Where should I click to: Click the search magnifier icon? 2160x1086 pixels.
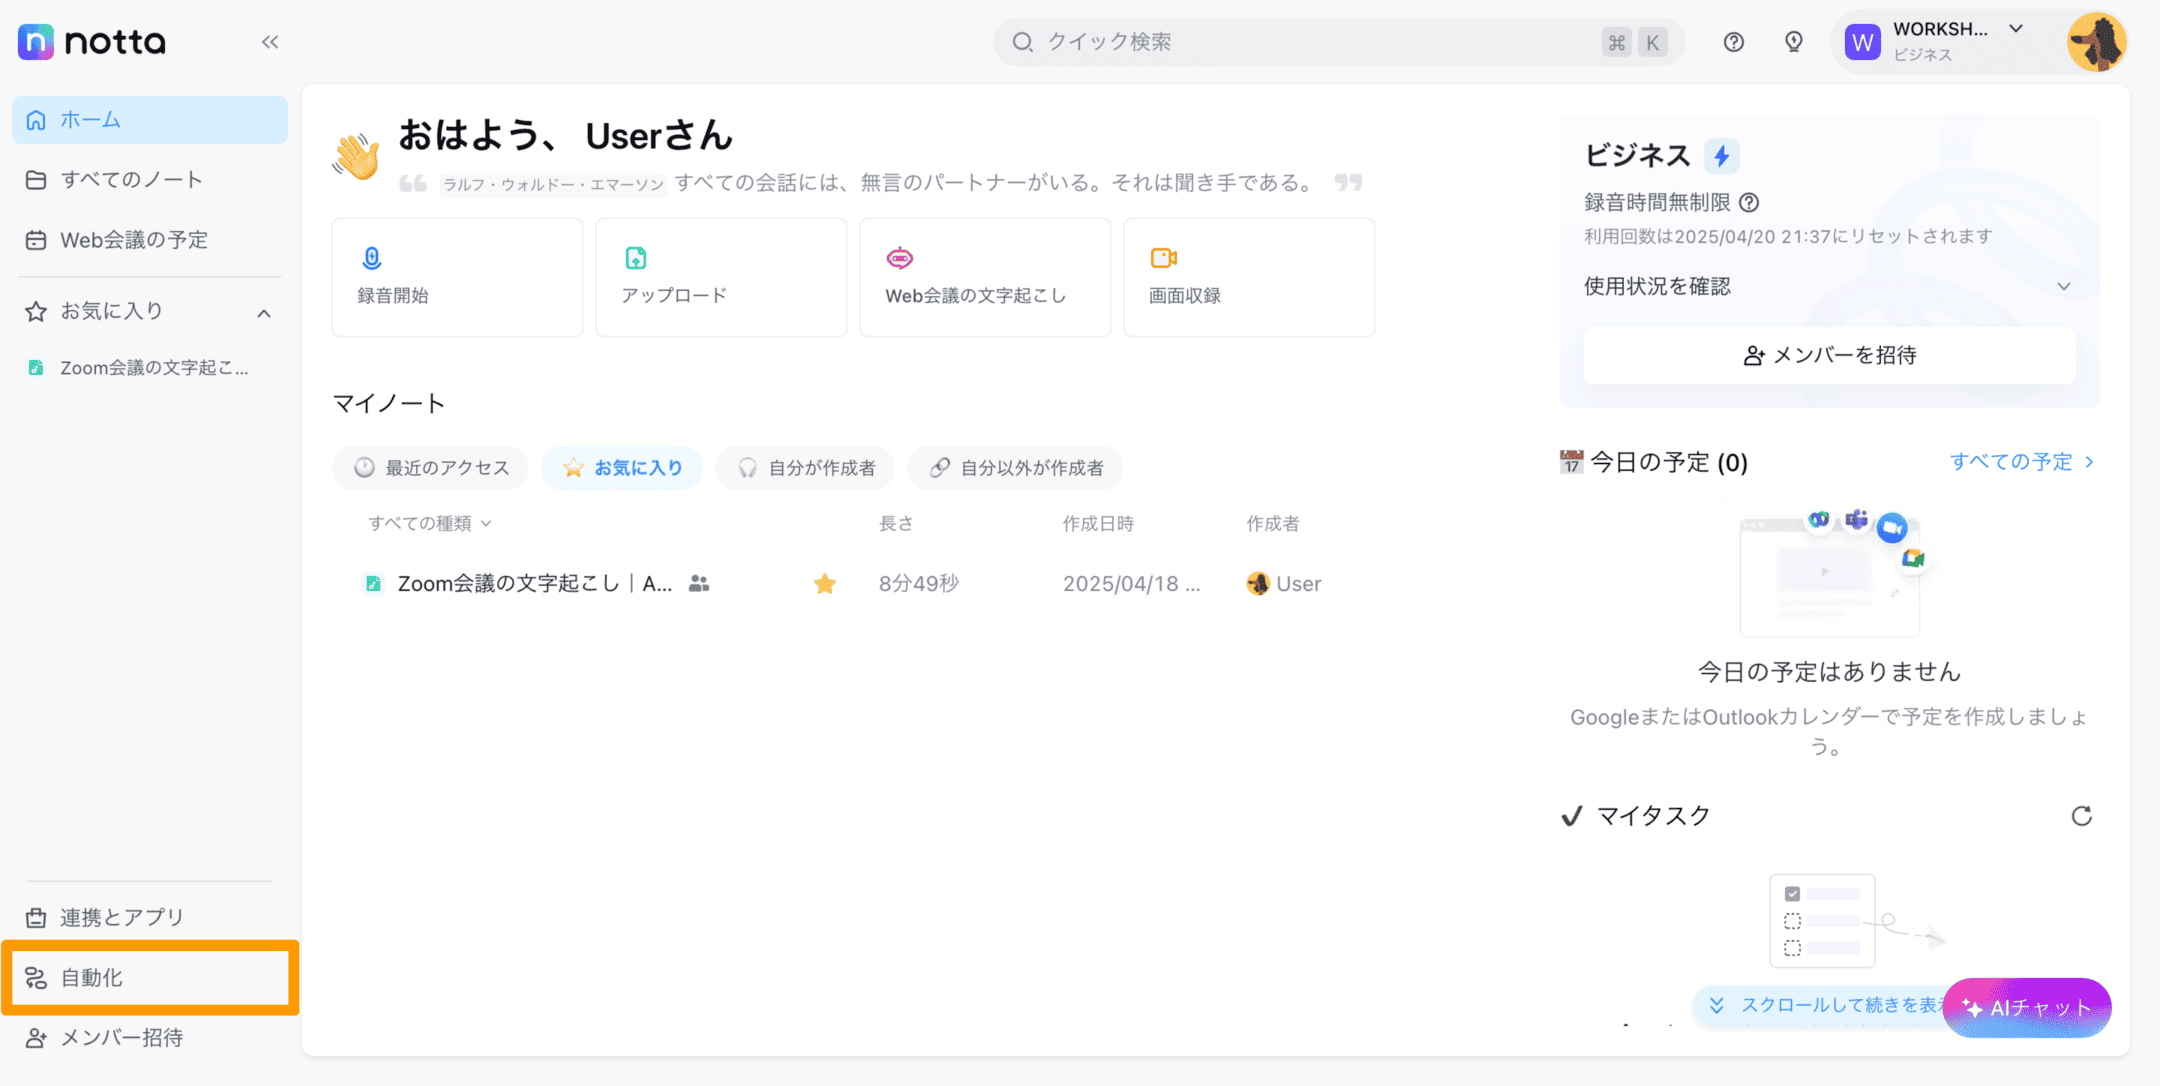click(1022, 42)
